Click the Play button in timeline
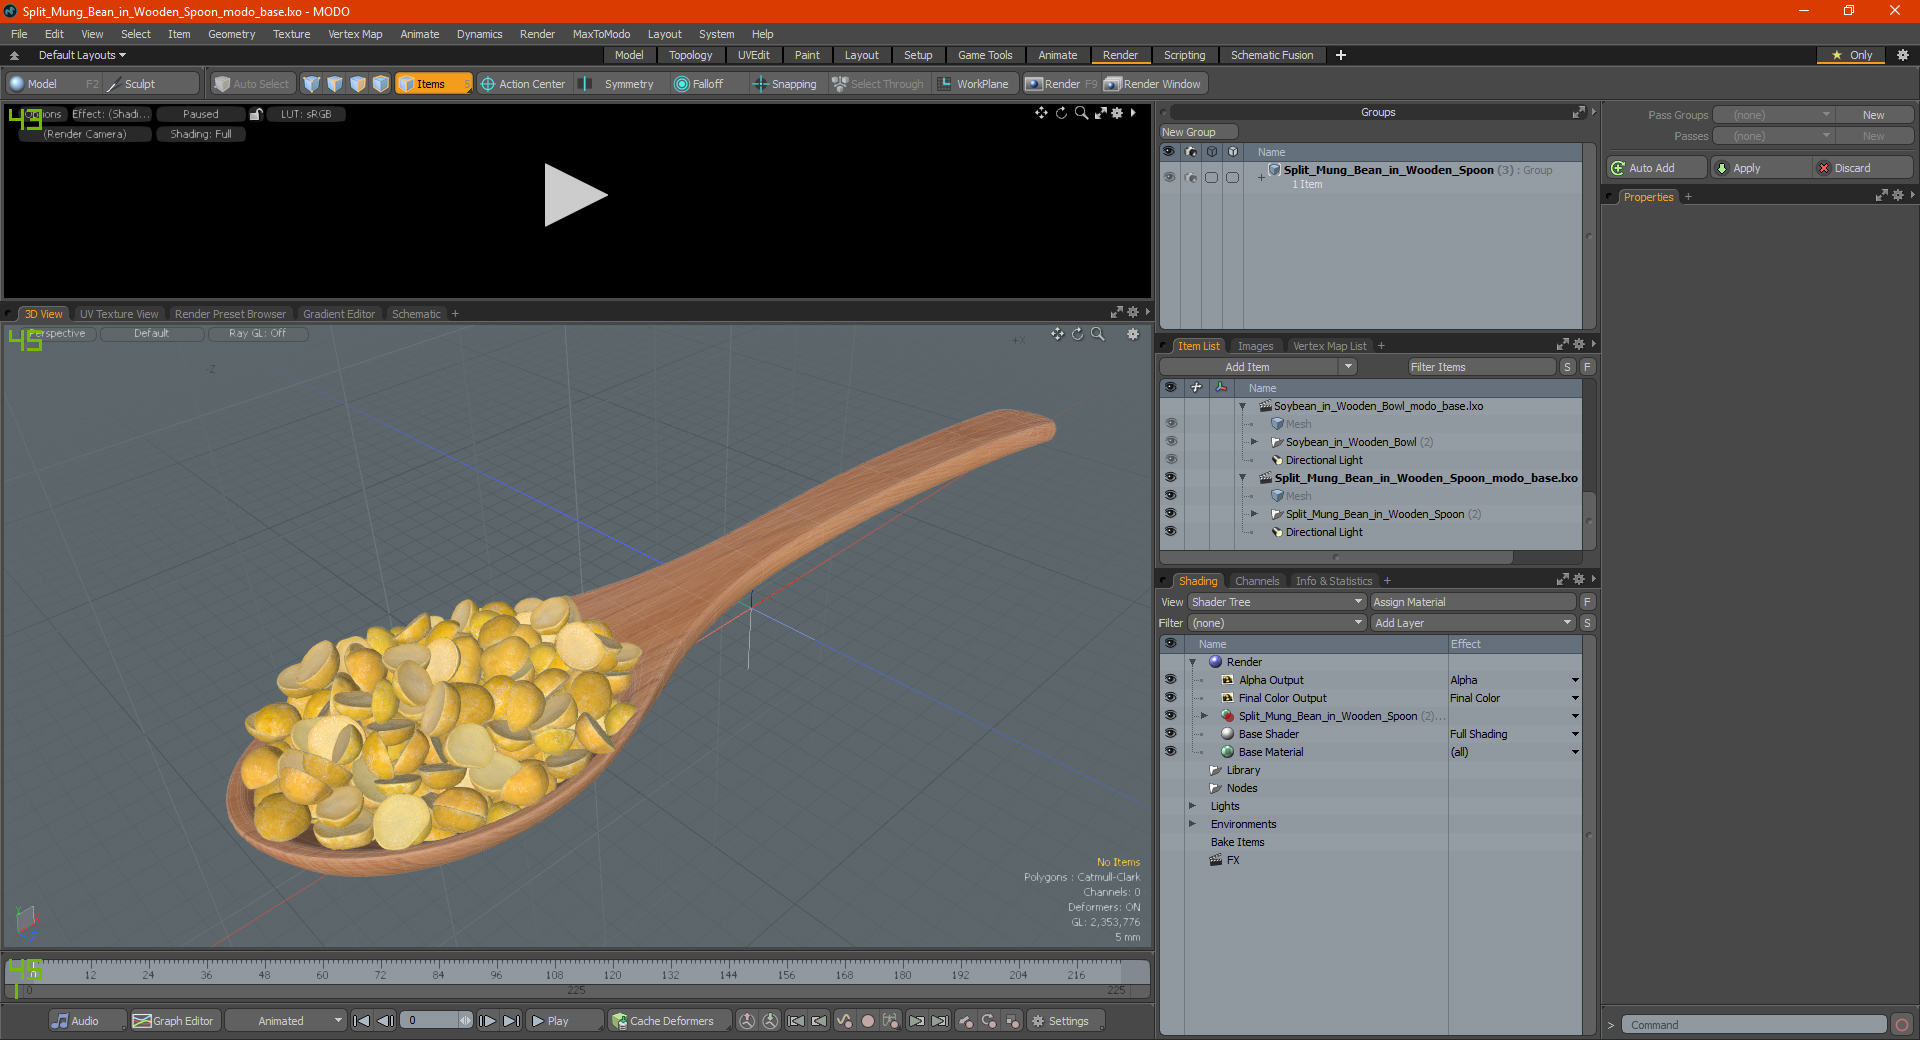This screenshot has height=1040, width=1920. click(x=564, y=1021)
